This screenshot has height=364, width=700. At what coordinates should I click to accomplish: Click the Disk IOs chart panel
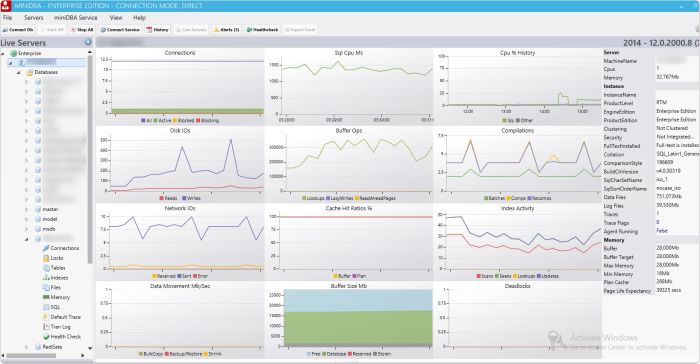coord(180,164)
